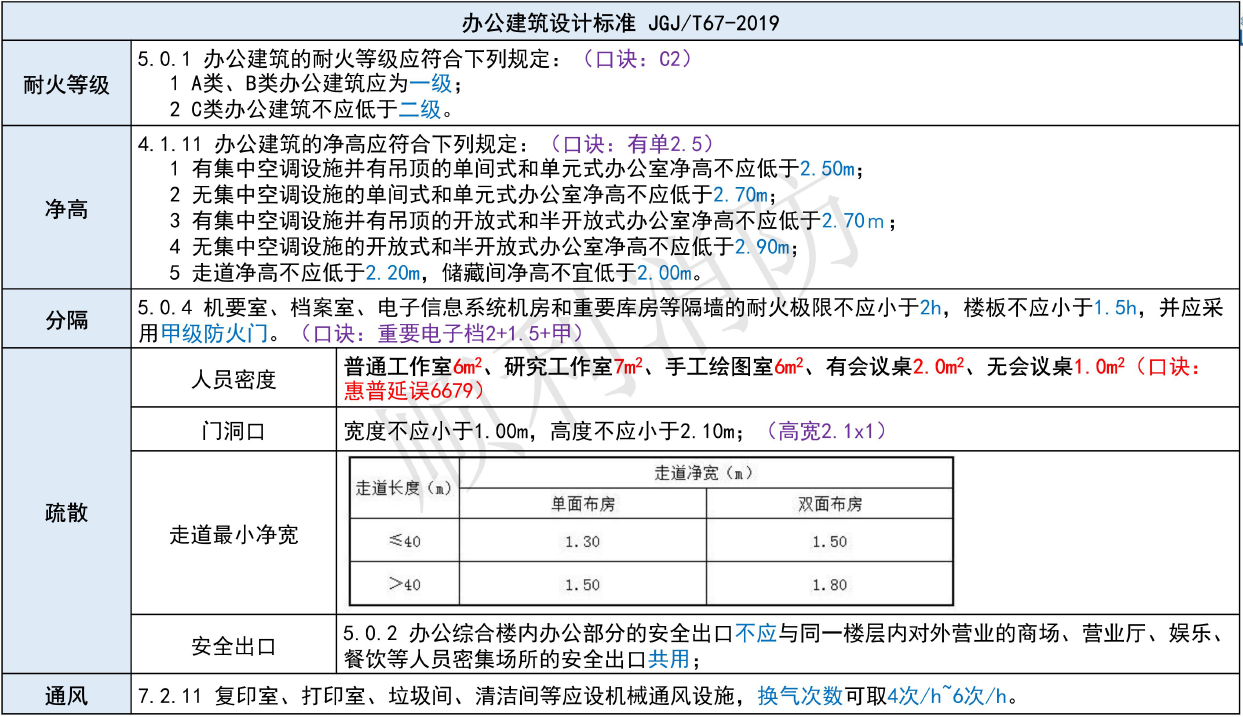Viewport: 1243px width, 717px height.
Task: Click the value 1.30 in the table
Action: pyautogui.click(x=583, y=541)
